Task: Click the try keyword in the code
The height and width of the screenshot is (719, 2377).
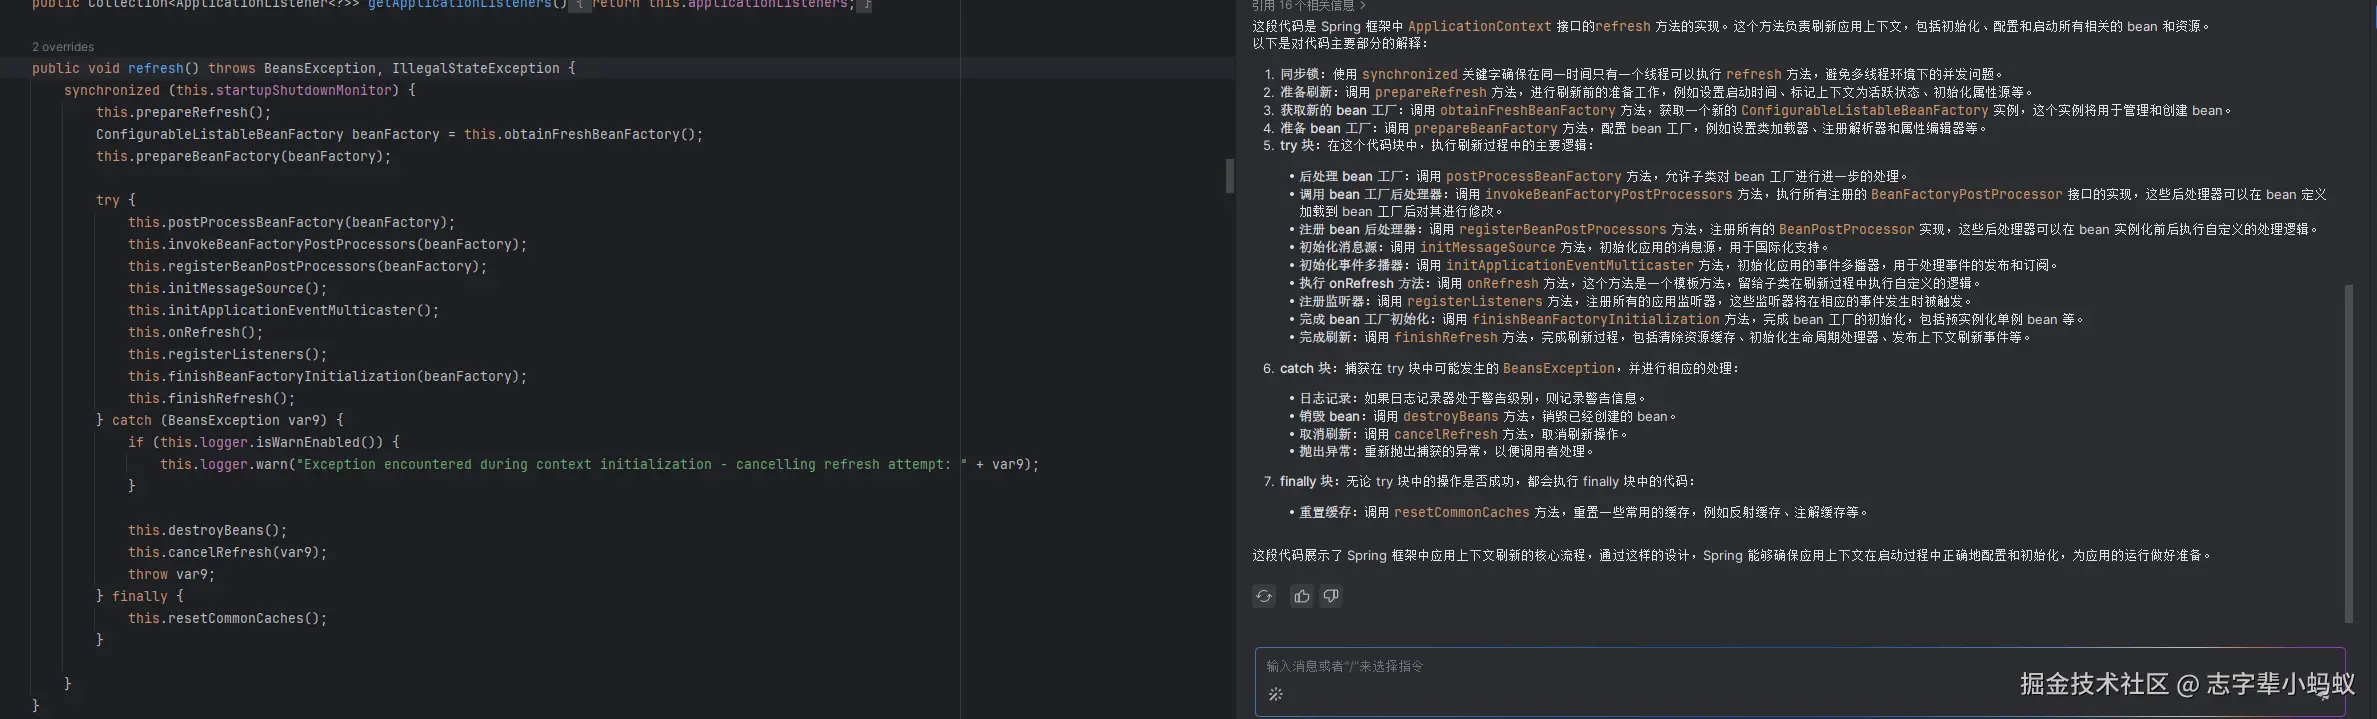Action: (108, 200)
